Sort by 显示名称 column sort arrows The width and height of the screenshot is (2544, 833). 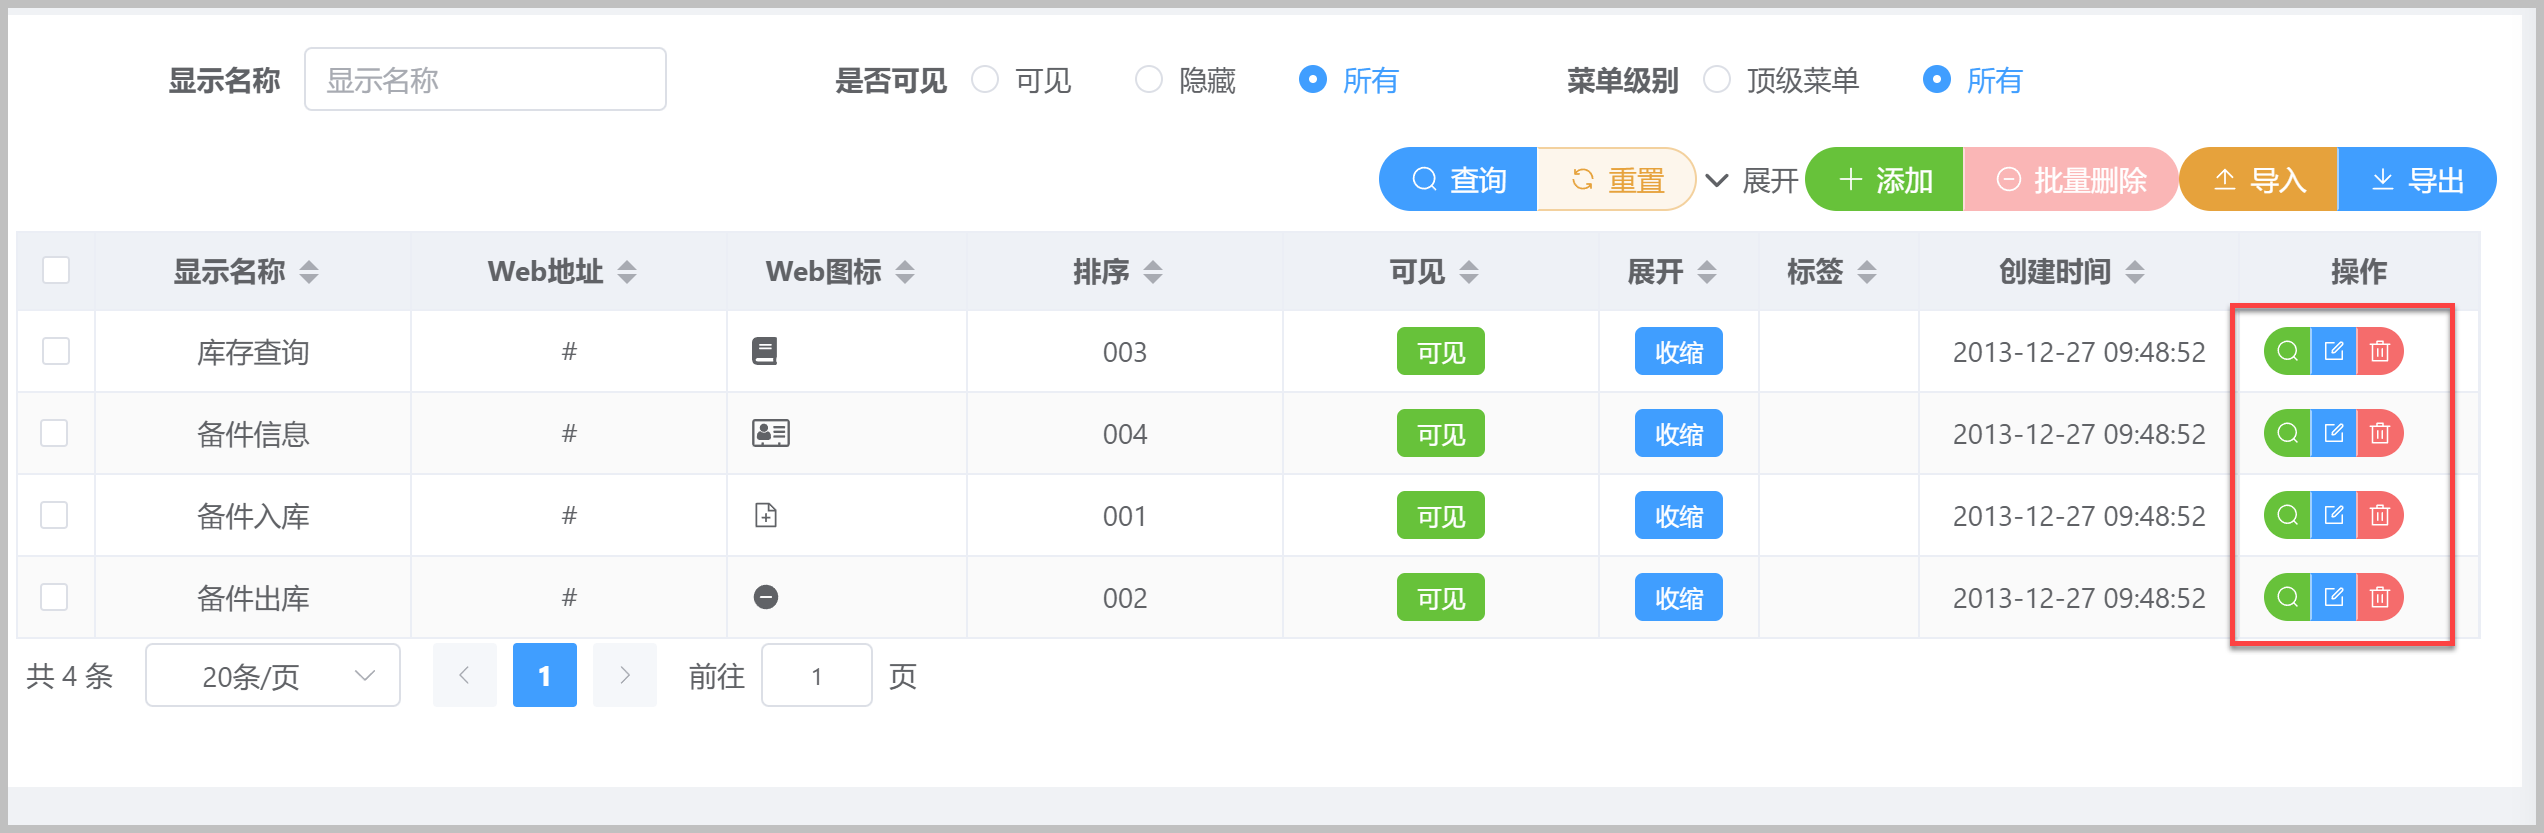(309, 271)
